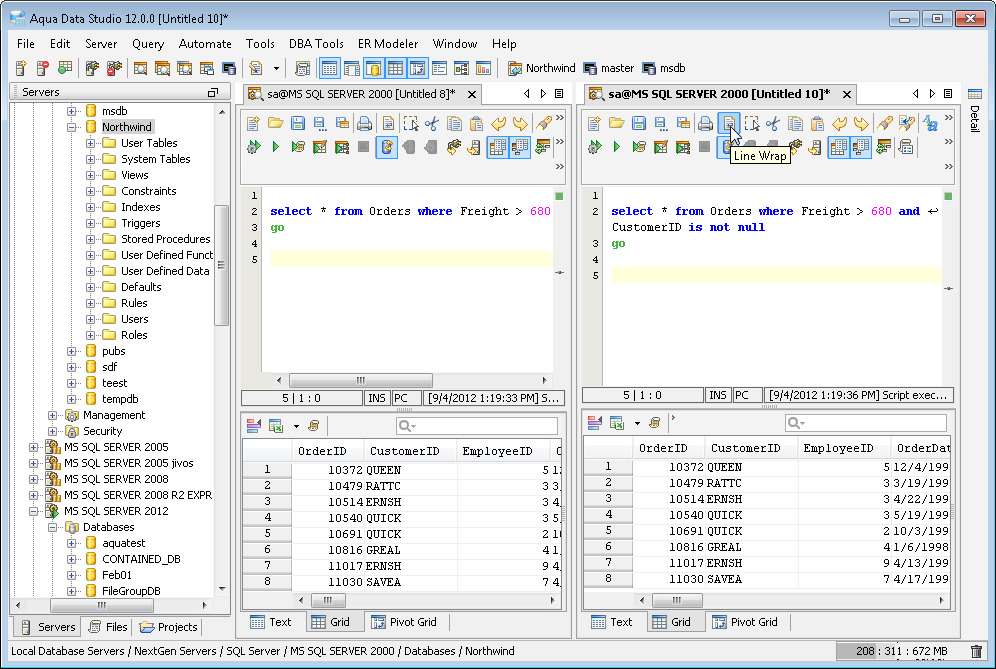Open the DBA Tools menu
The width and height of the screenshot is (996, 669).
pyautogui.click(x=316, y=44)
